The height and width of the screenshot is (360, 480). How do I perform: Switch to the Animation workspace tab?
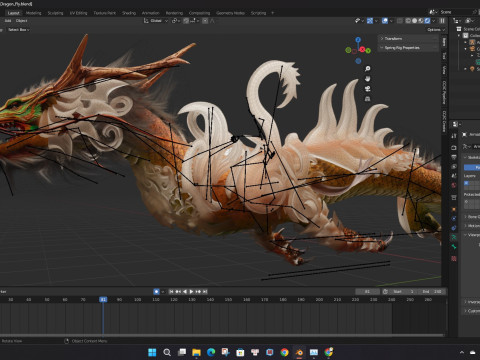tap(151, 13)
